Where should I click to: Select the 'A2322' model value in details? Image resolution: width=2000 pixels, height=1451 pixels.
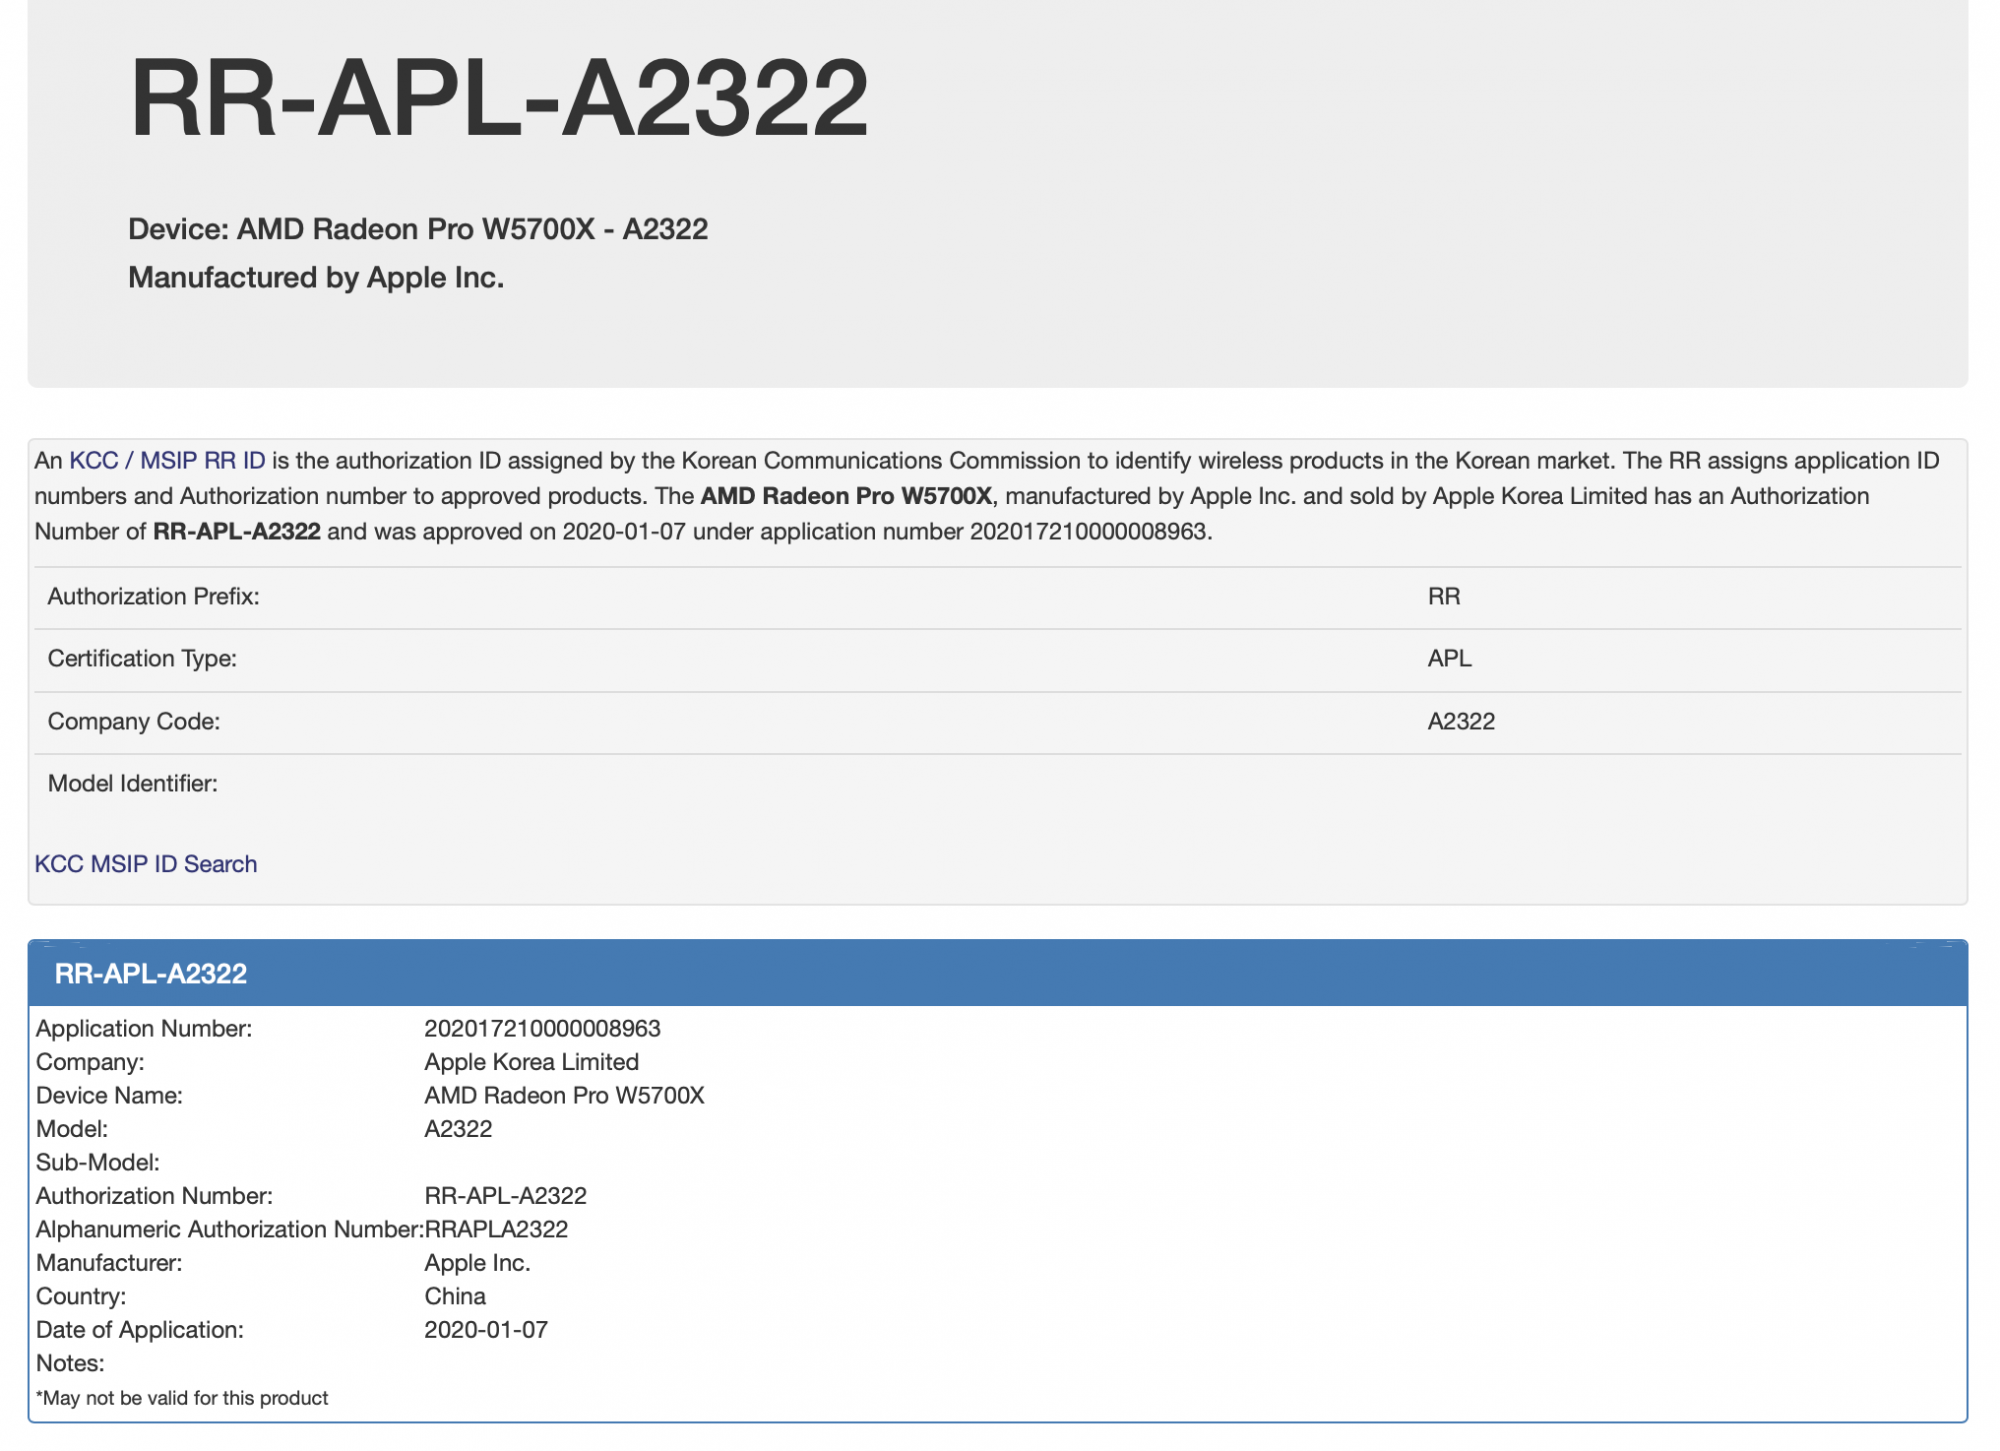pos(459,1129)
